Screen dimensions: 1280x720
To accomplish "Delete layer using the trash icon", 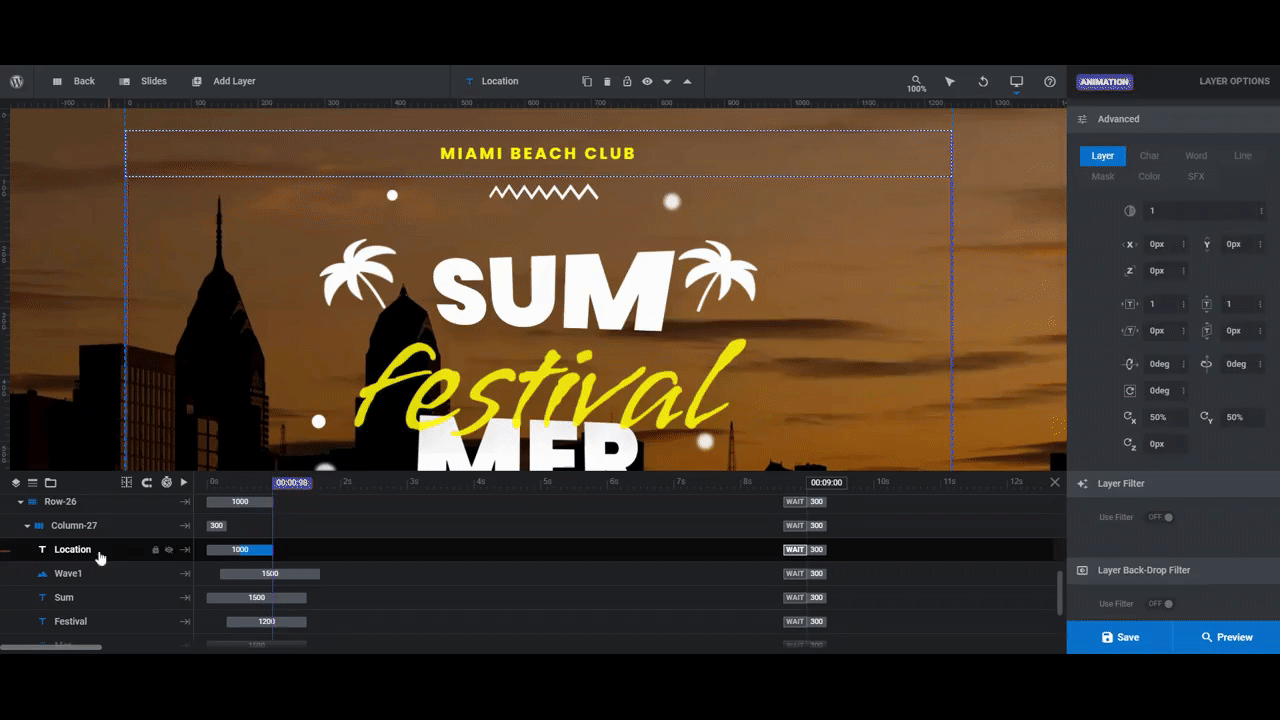I will (x=607, y=81).
